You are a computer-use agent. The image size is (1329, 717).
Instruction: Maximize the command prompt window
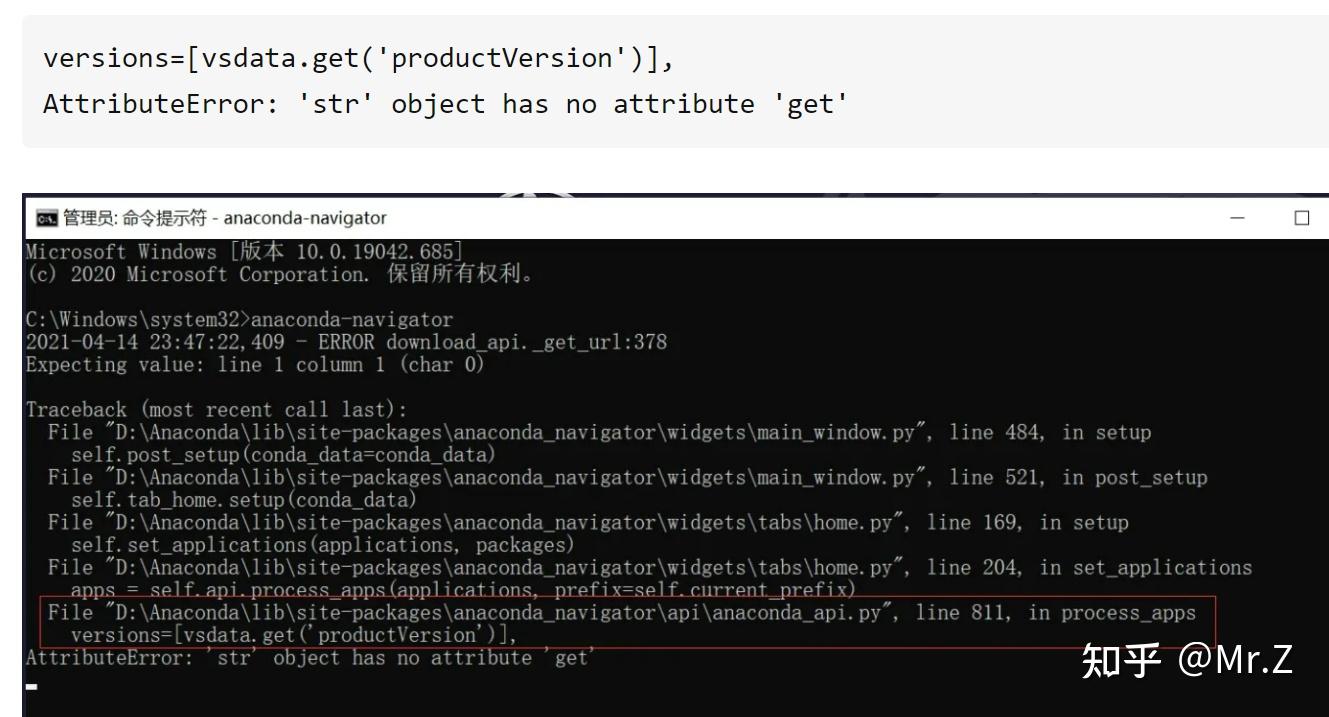[x=1301, y=218]
